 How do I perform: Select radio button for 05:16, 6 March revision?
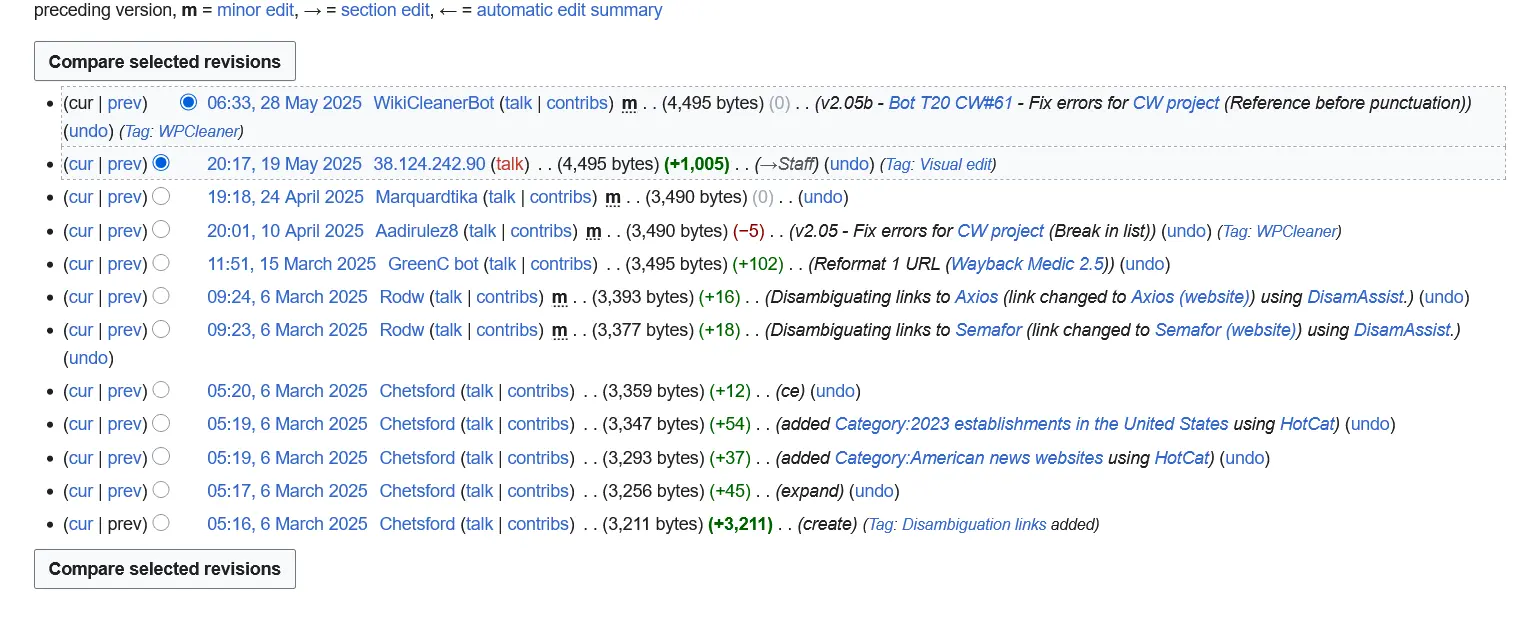(161, 523)
